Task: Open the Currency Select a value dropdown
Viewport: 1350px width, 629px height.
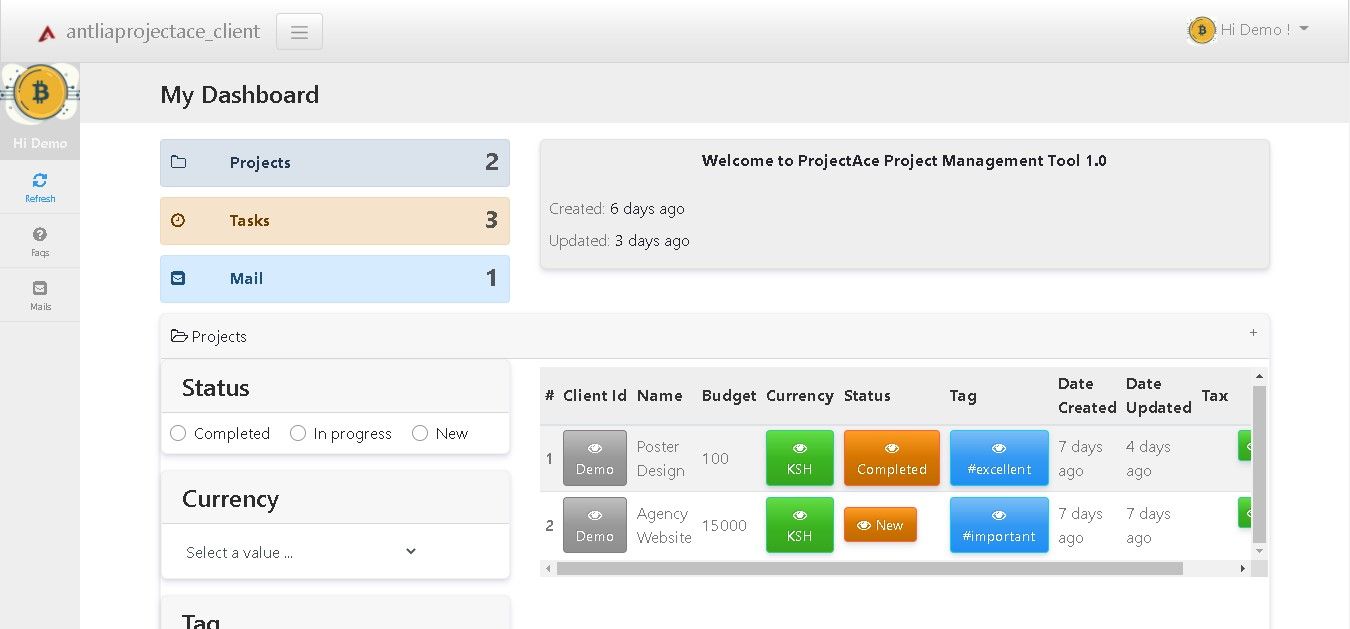Action: [x=301, y=552]
